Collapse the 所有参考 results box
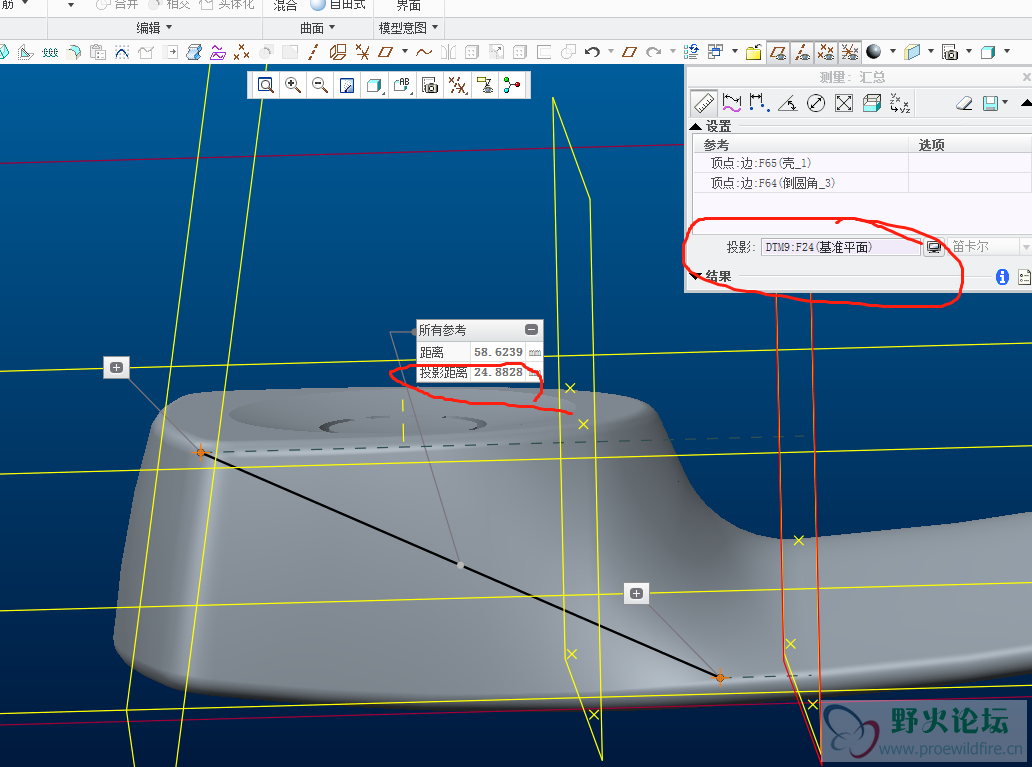This screenshot has height=767, width=1032. coord(532,329)
